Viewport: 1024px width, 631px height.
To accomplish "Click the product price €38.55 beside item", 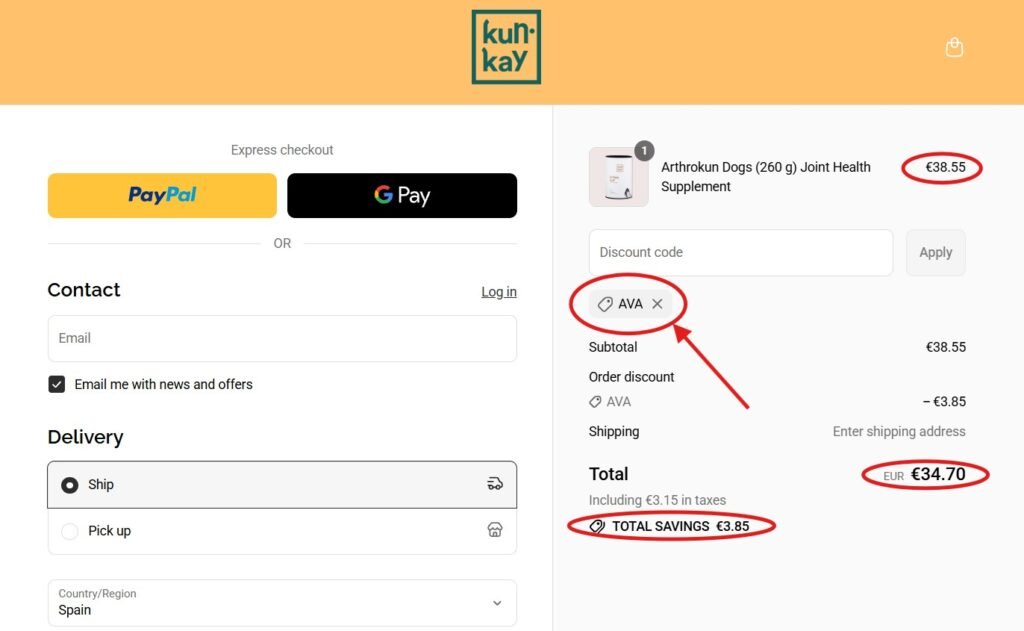I will [945, 167].
